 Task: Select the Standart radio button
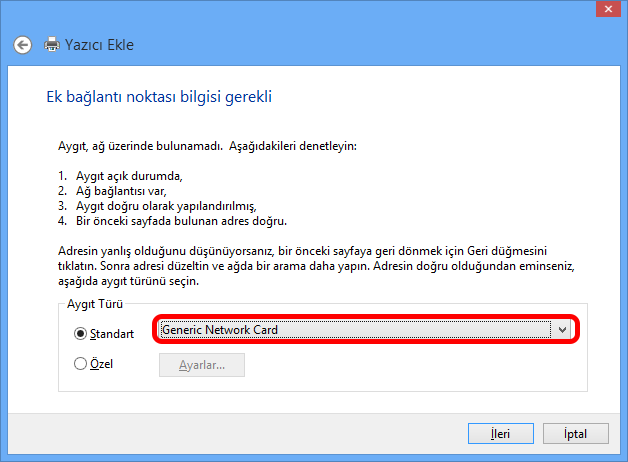[x=81, y=333]
